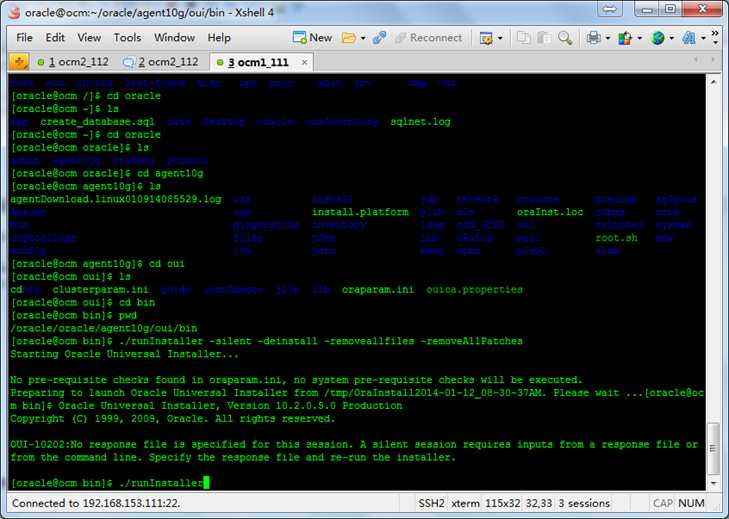Expand the color scheme dropdown arrow

(640, 38)
